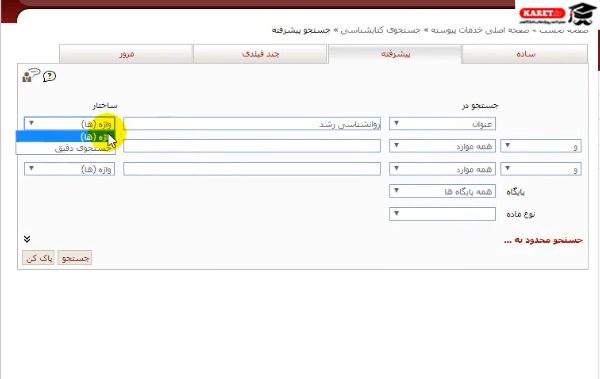Go to the مرور (browse) tab
The height and width of the screenshot is (379, 600).
click(126, 54)
